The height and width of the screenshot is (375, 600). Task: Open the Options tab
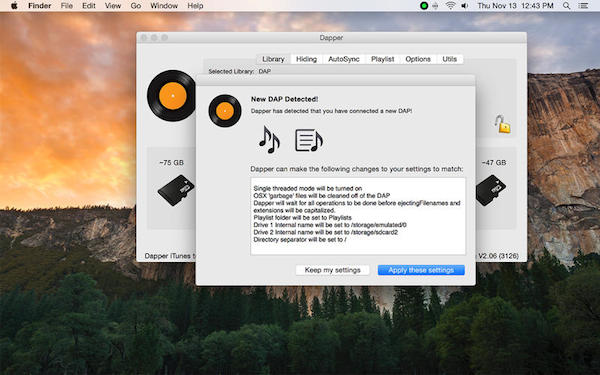coord(418,59)
